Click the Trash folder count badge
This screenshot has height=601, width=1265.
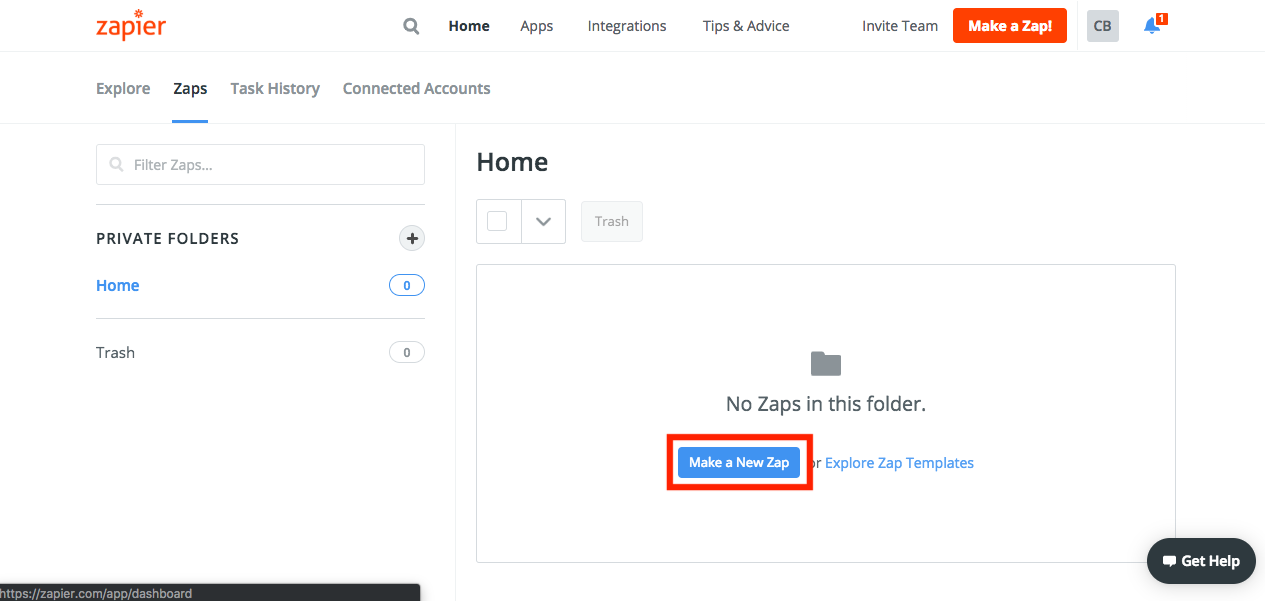[407, 352]
